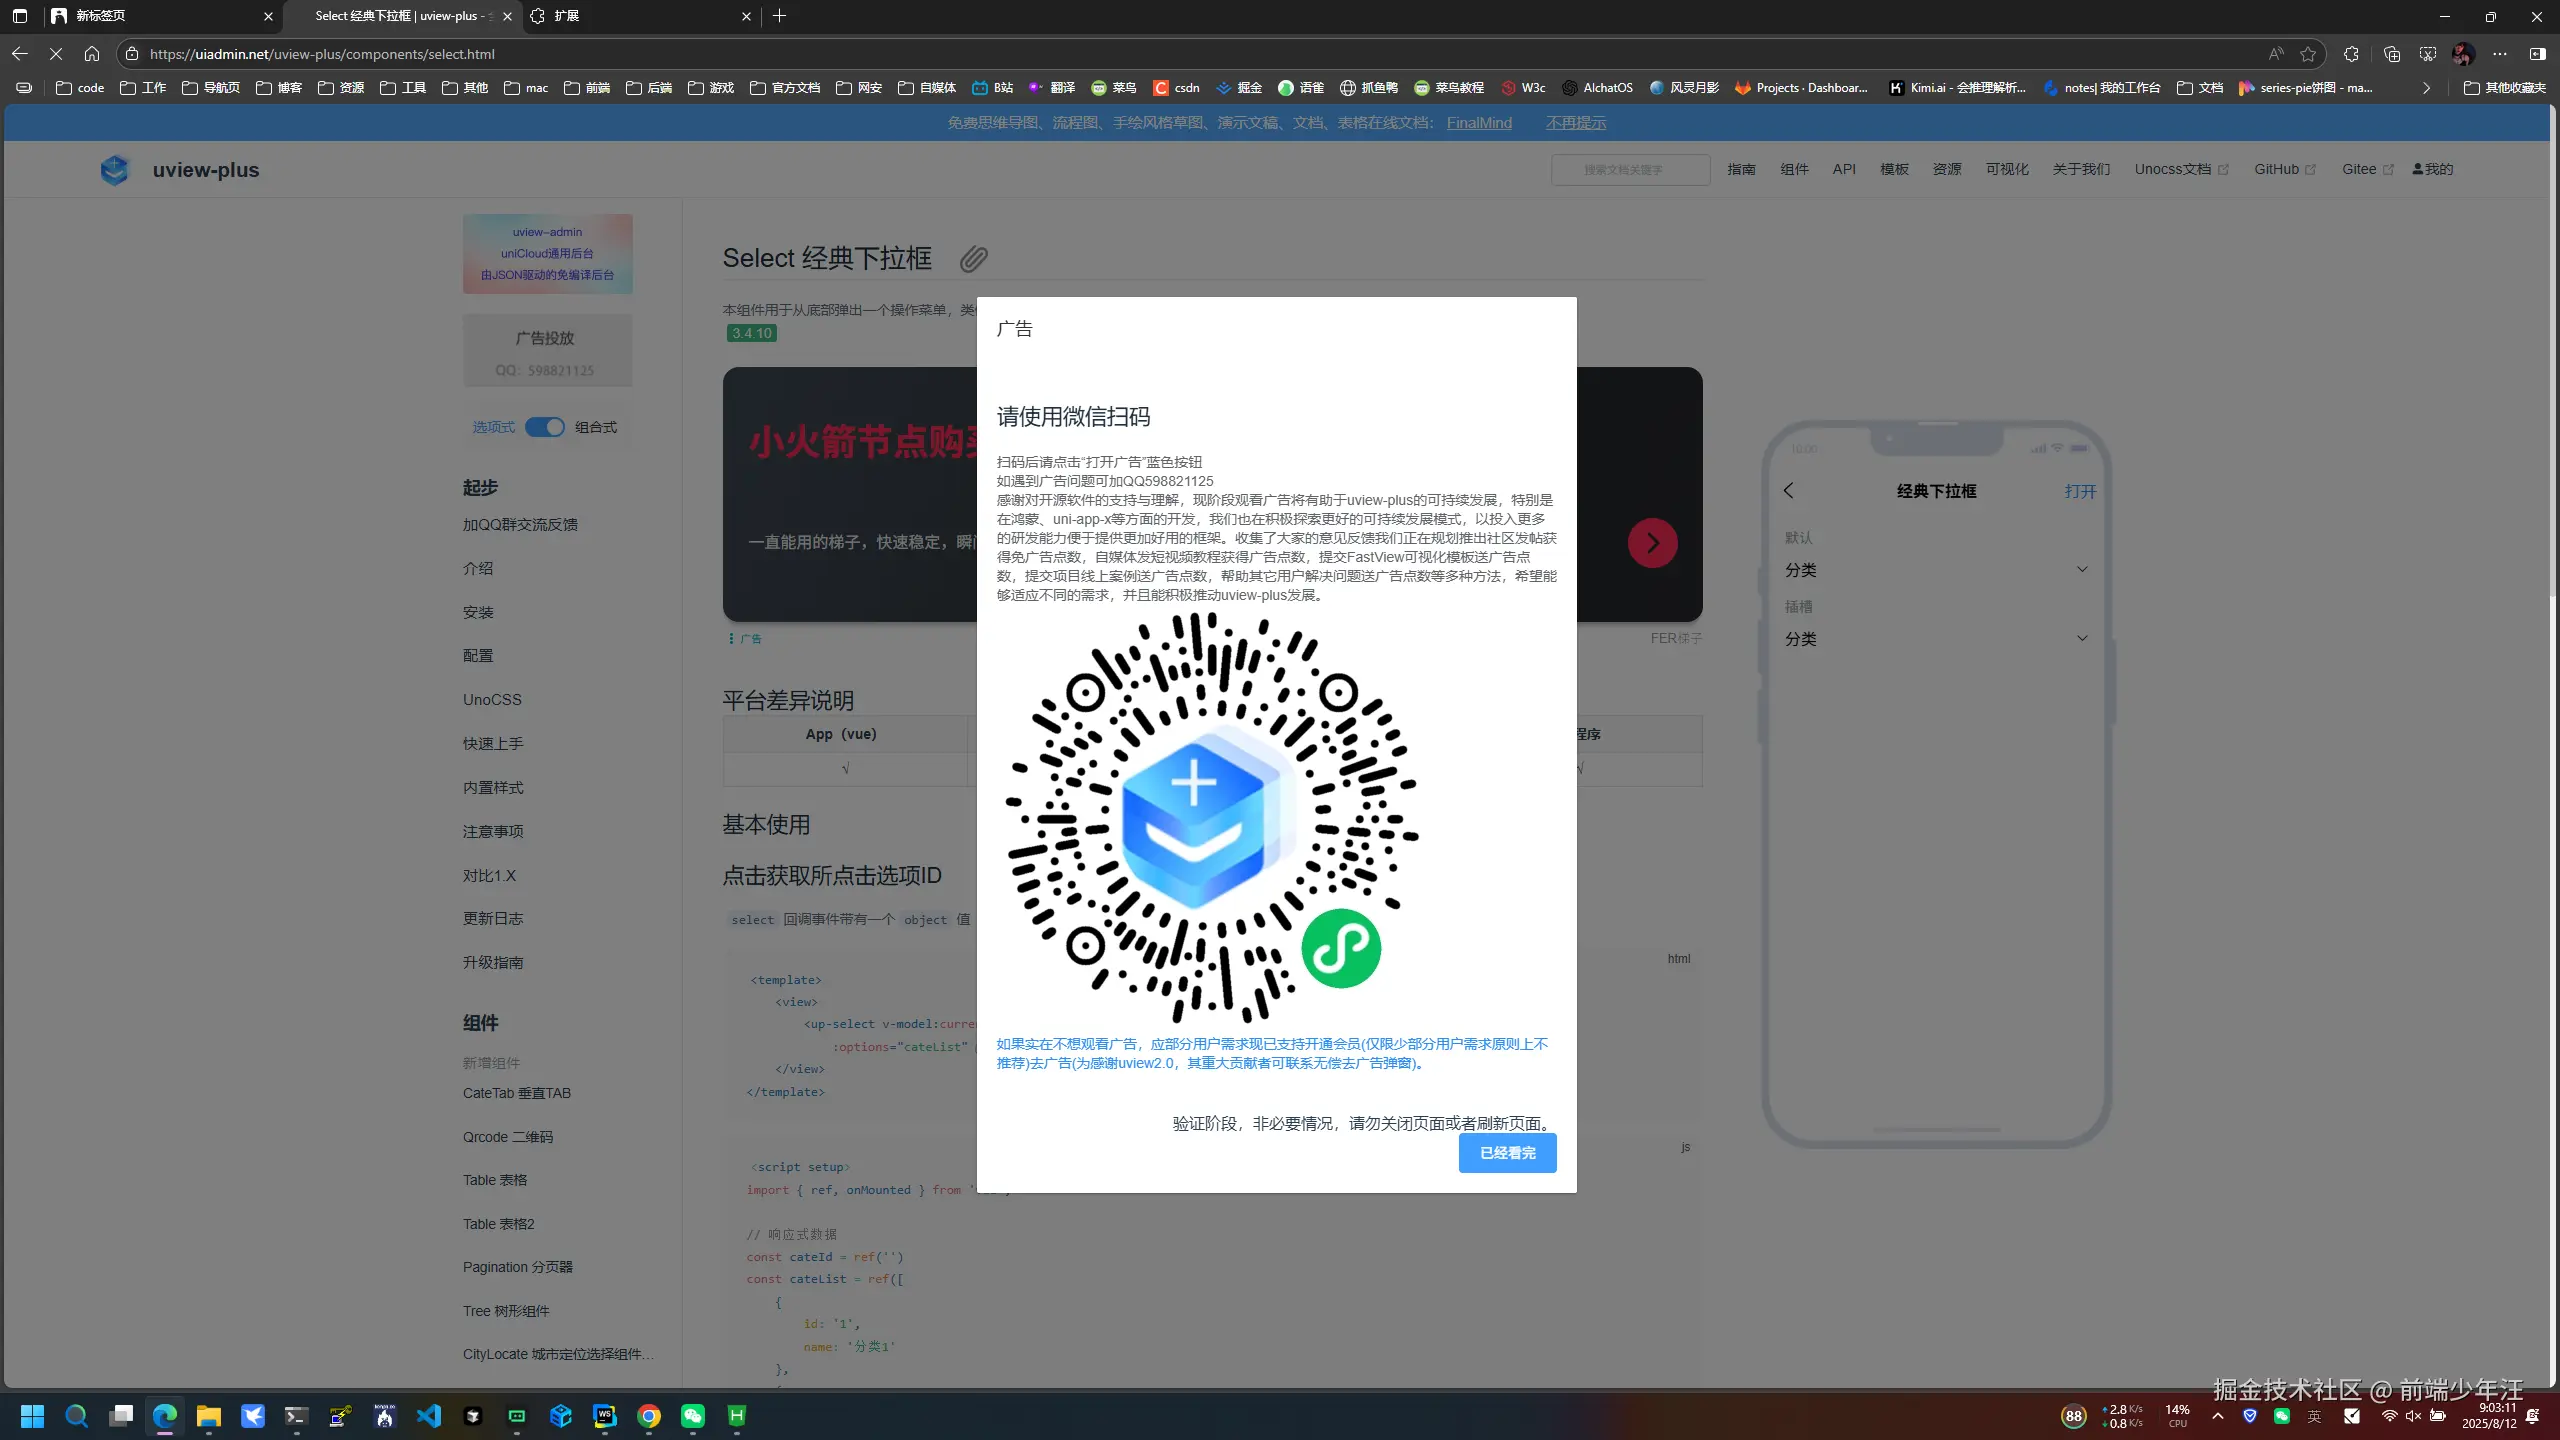
Task: Open the favorites bar overflow chevron
Action: coord(2425,88)
